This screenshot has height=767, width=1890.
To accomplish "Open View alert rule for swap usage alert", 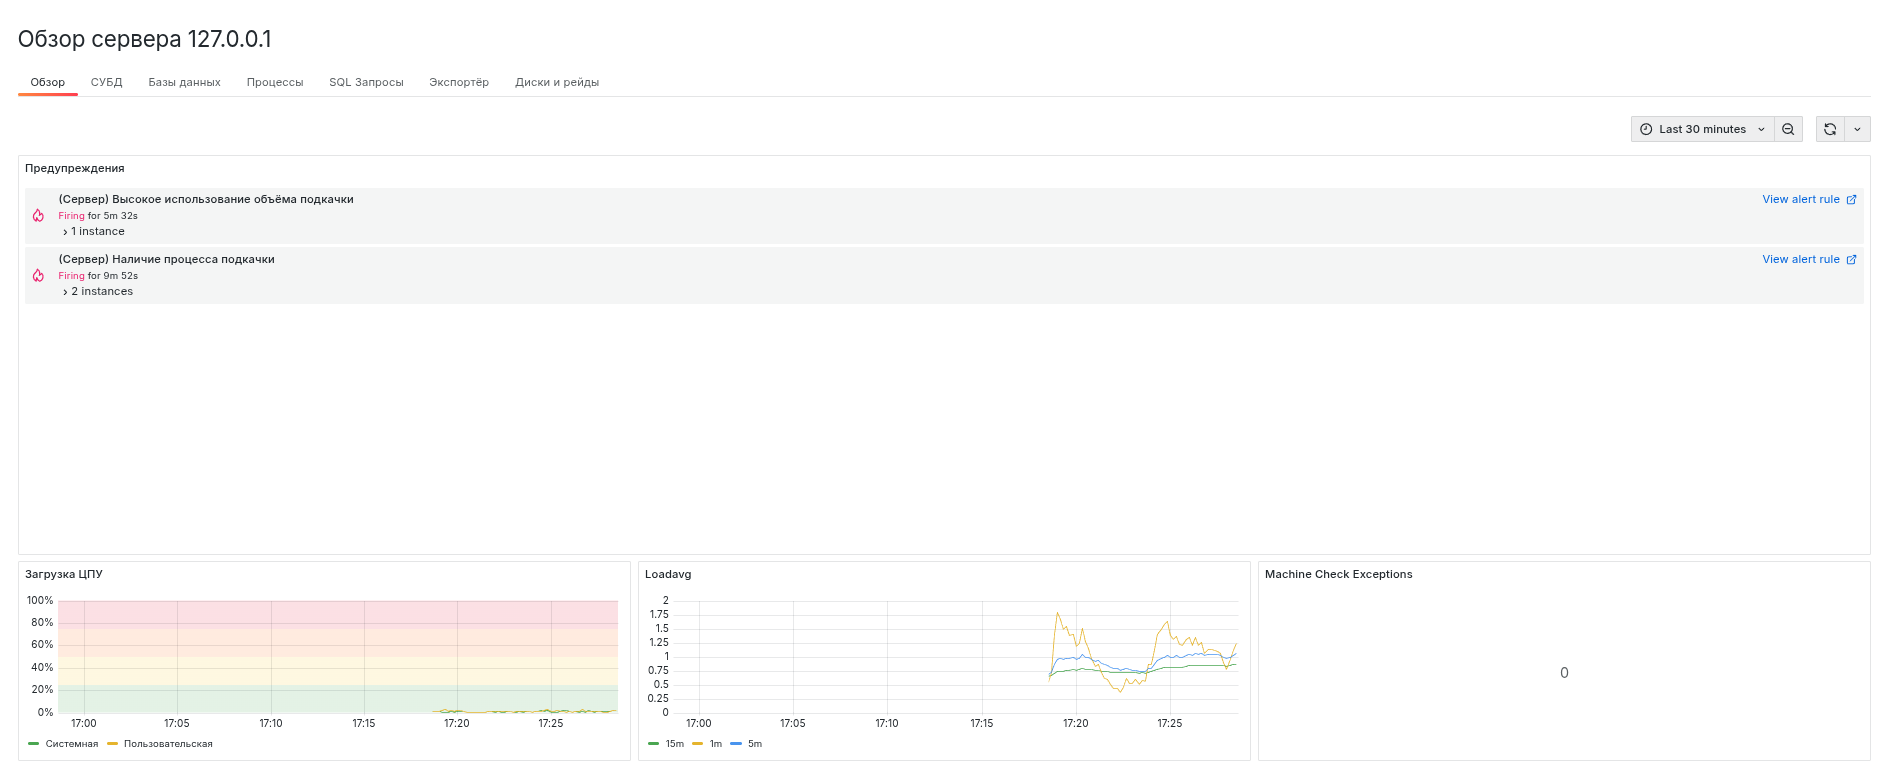I will (1800, 200).
